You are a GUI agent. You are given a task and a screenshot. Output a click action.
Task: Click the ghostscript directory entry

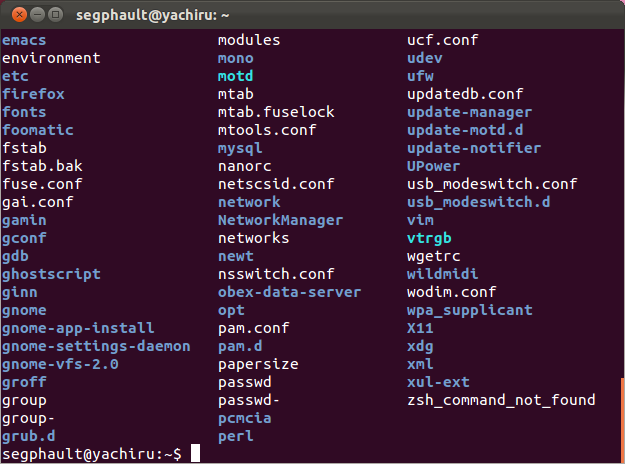pyautogui.click(x=51, y=274)
